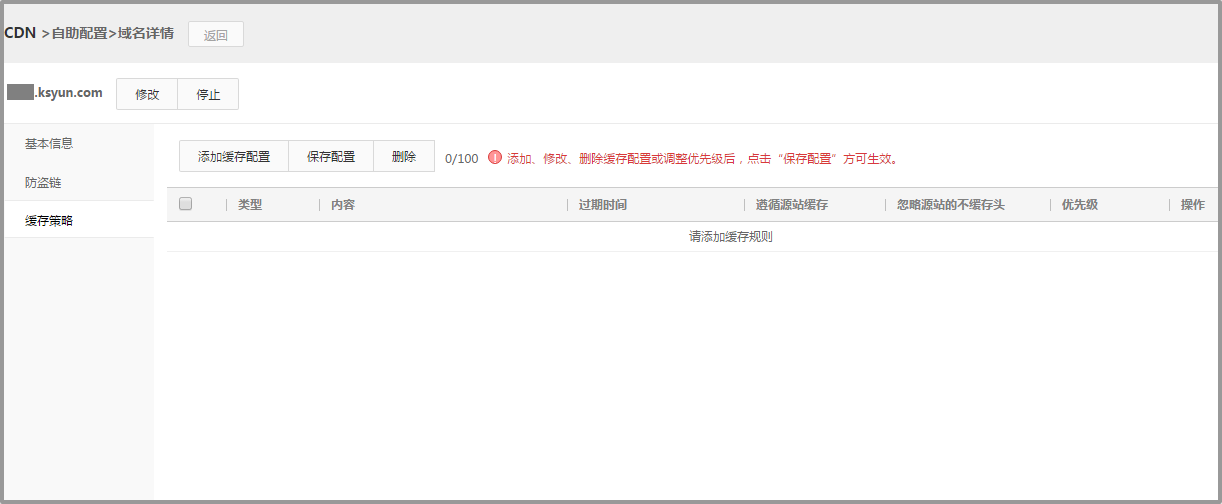
Task: Click 添加缓存配置 to add cache rule
Action: (234, 157)
